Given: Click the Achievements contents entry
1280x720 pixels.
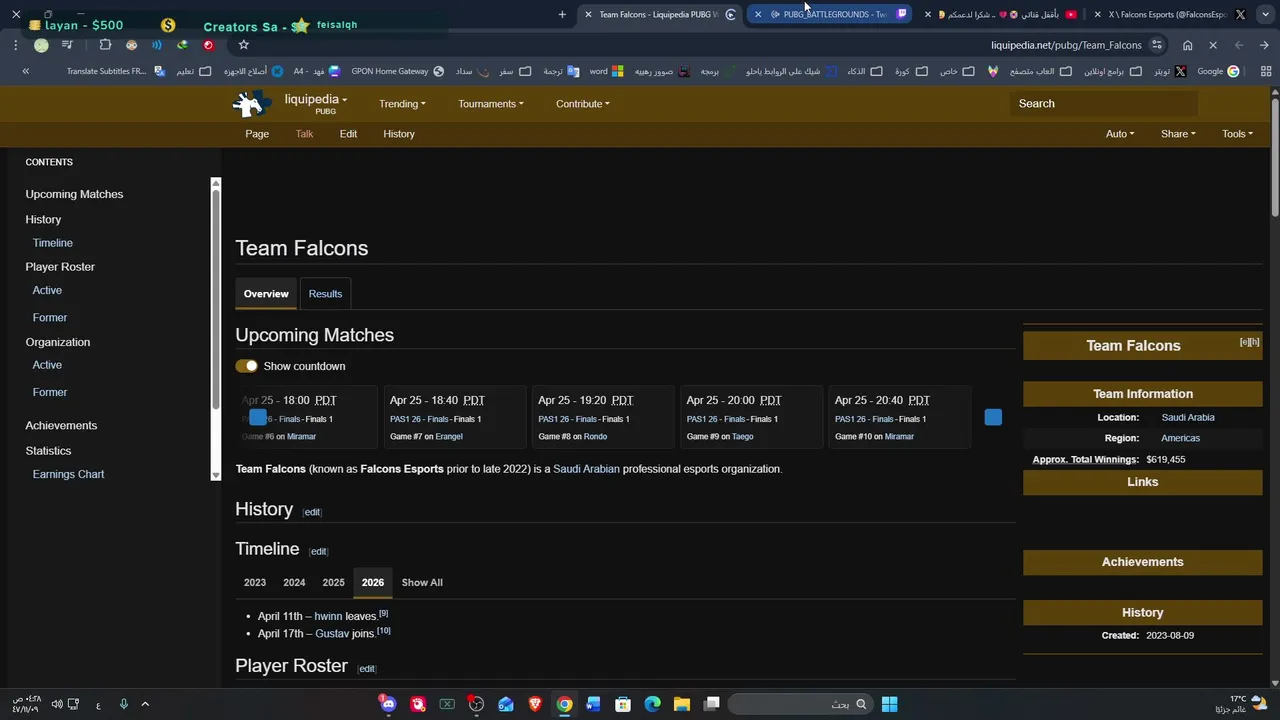Looking at the screenshot, I should [x=61, y=425].
